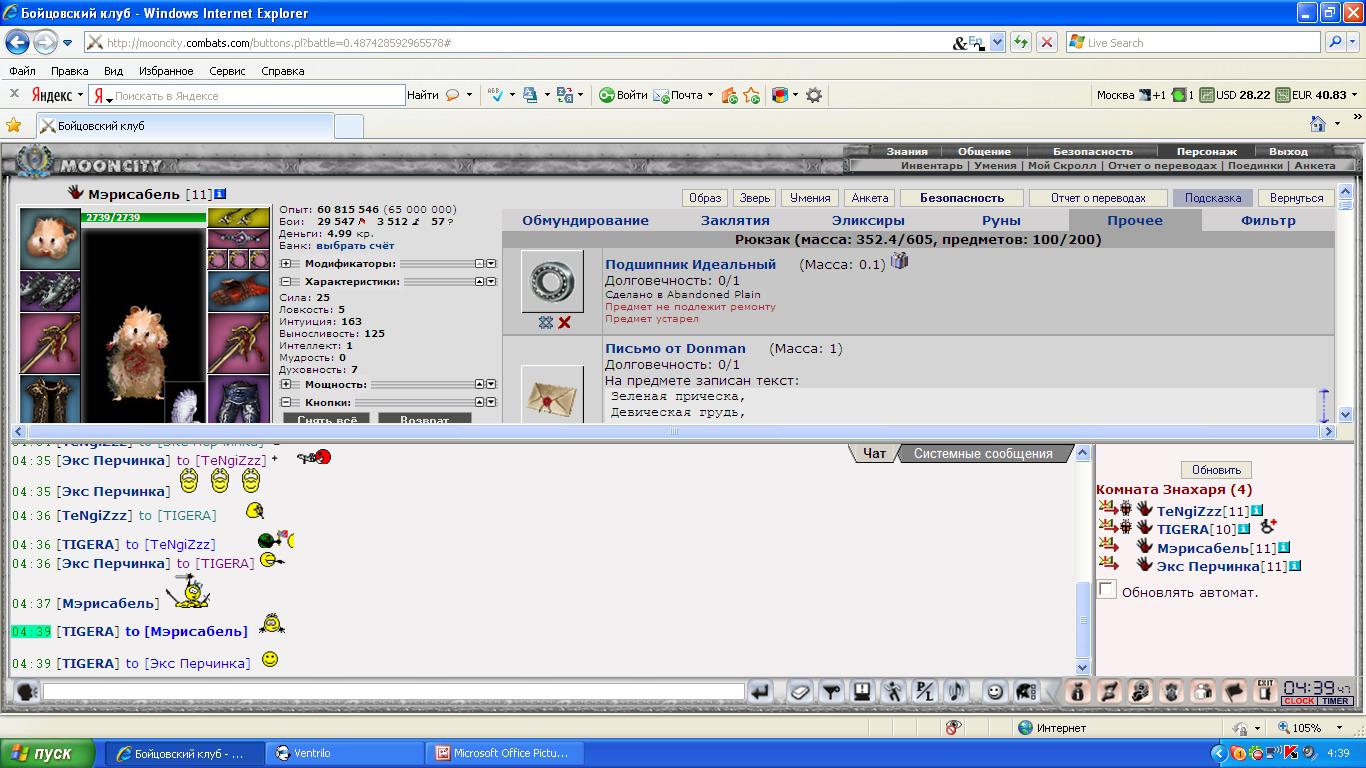This screenshot has width=1366, height=768.
Task: Expand the Модификаторы section with plus
Action: [286, 264]
